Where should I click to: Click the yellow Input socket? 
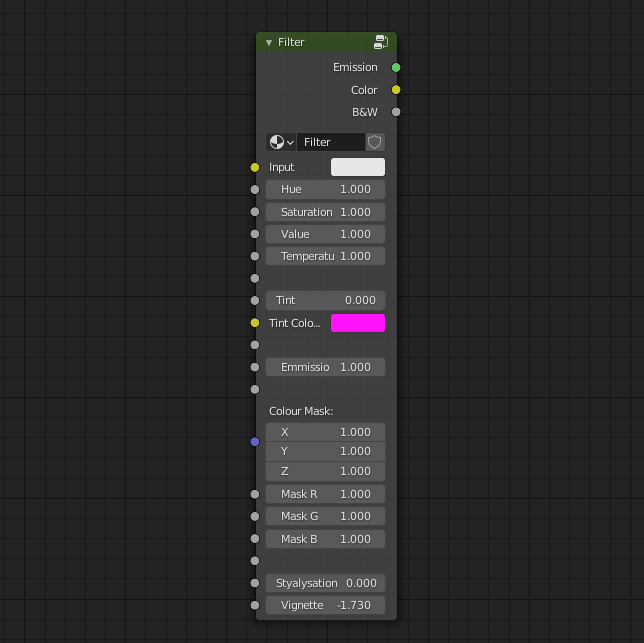pyautogui.click(x=255, y=167)
